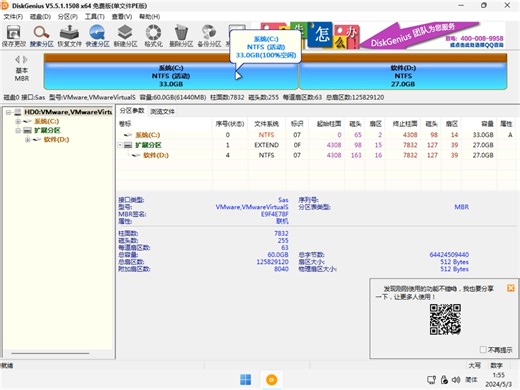Open the 帮助(H) menu
The image size is (520, 390).
(x=149, y=16)
